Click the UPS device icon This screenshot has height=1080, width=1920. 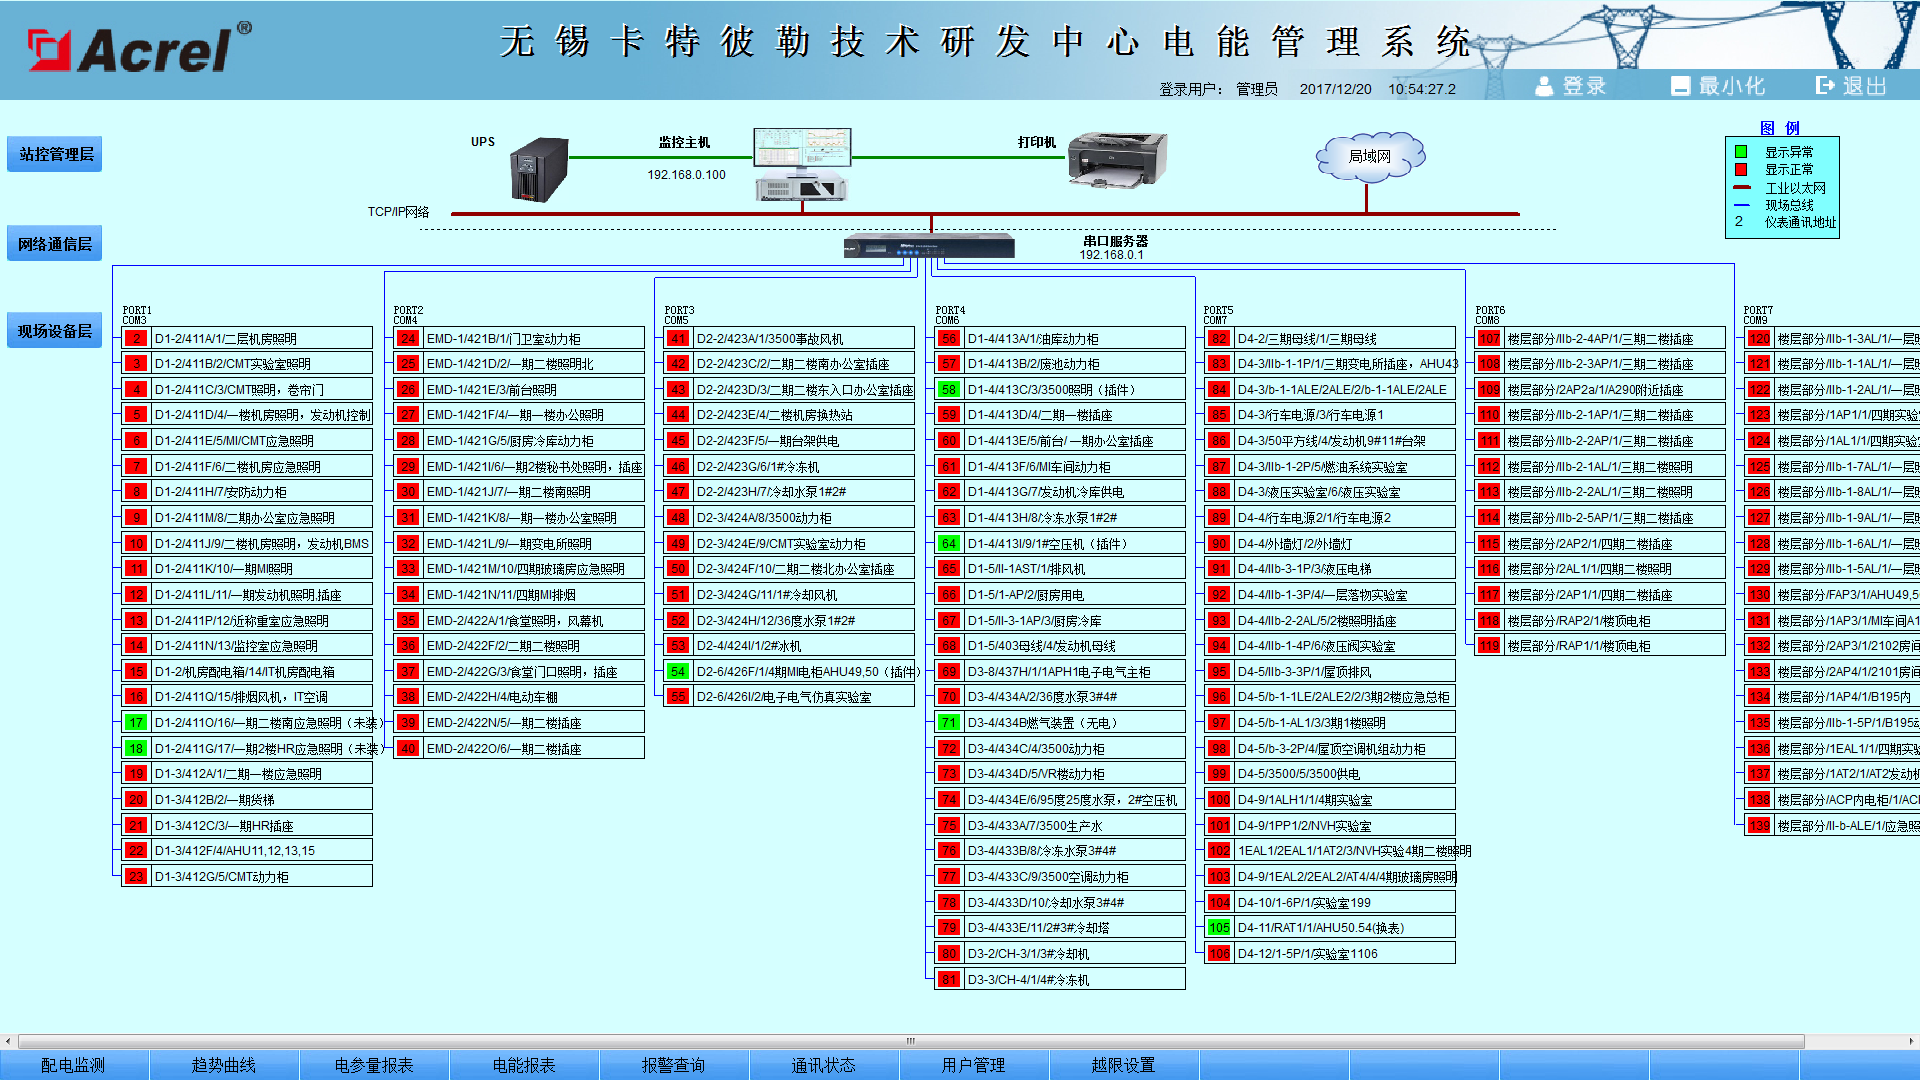coord(539,170)
